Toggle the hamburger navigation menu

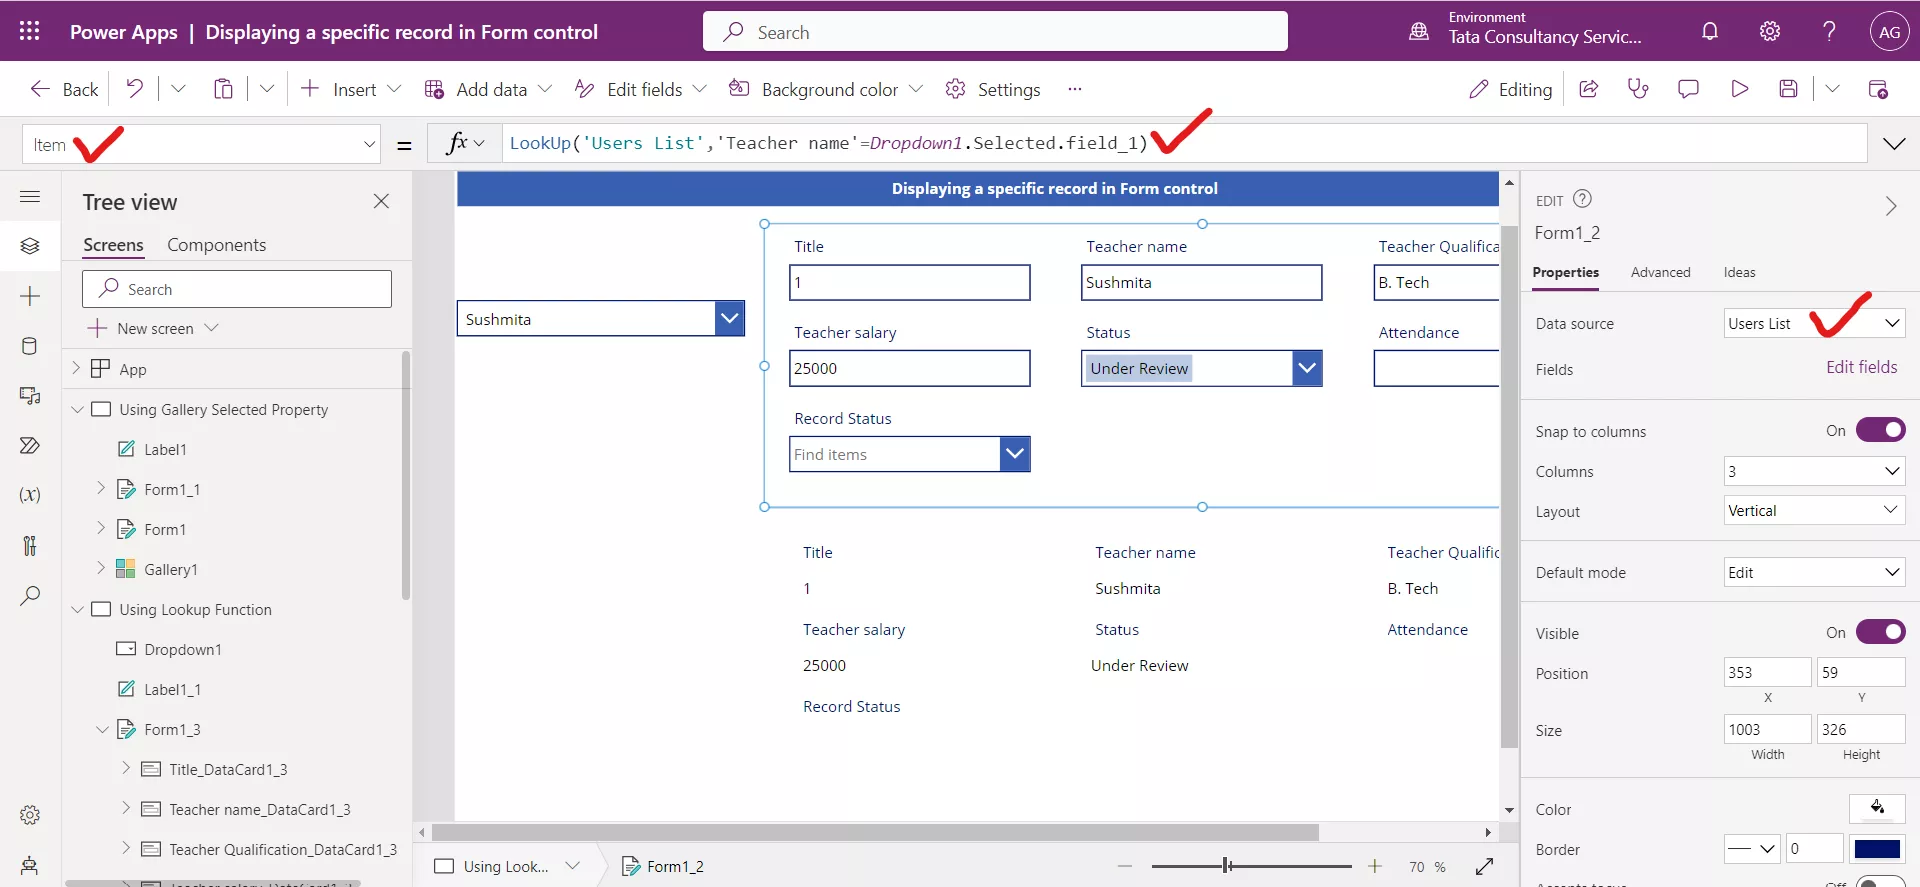tap(30, 196)
